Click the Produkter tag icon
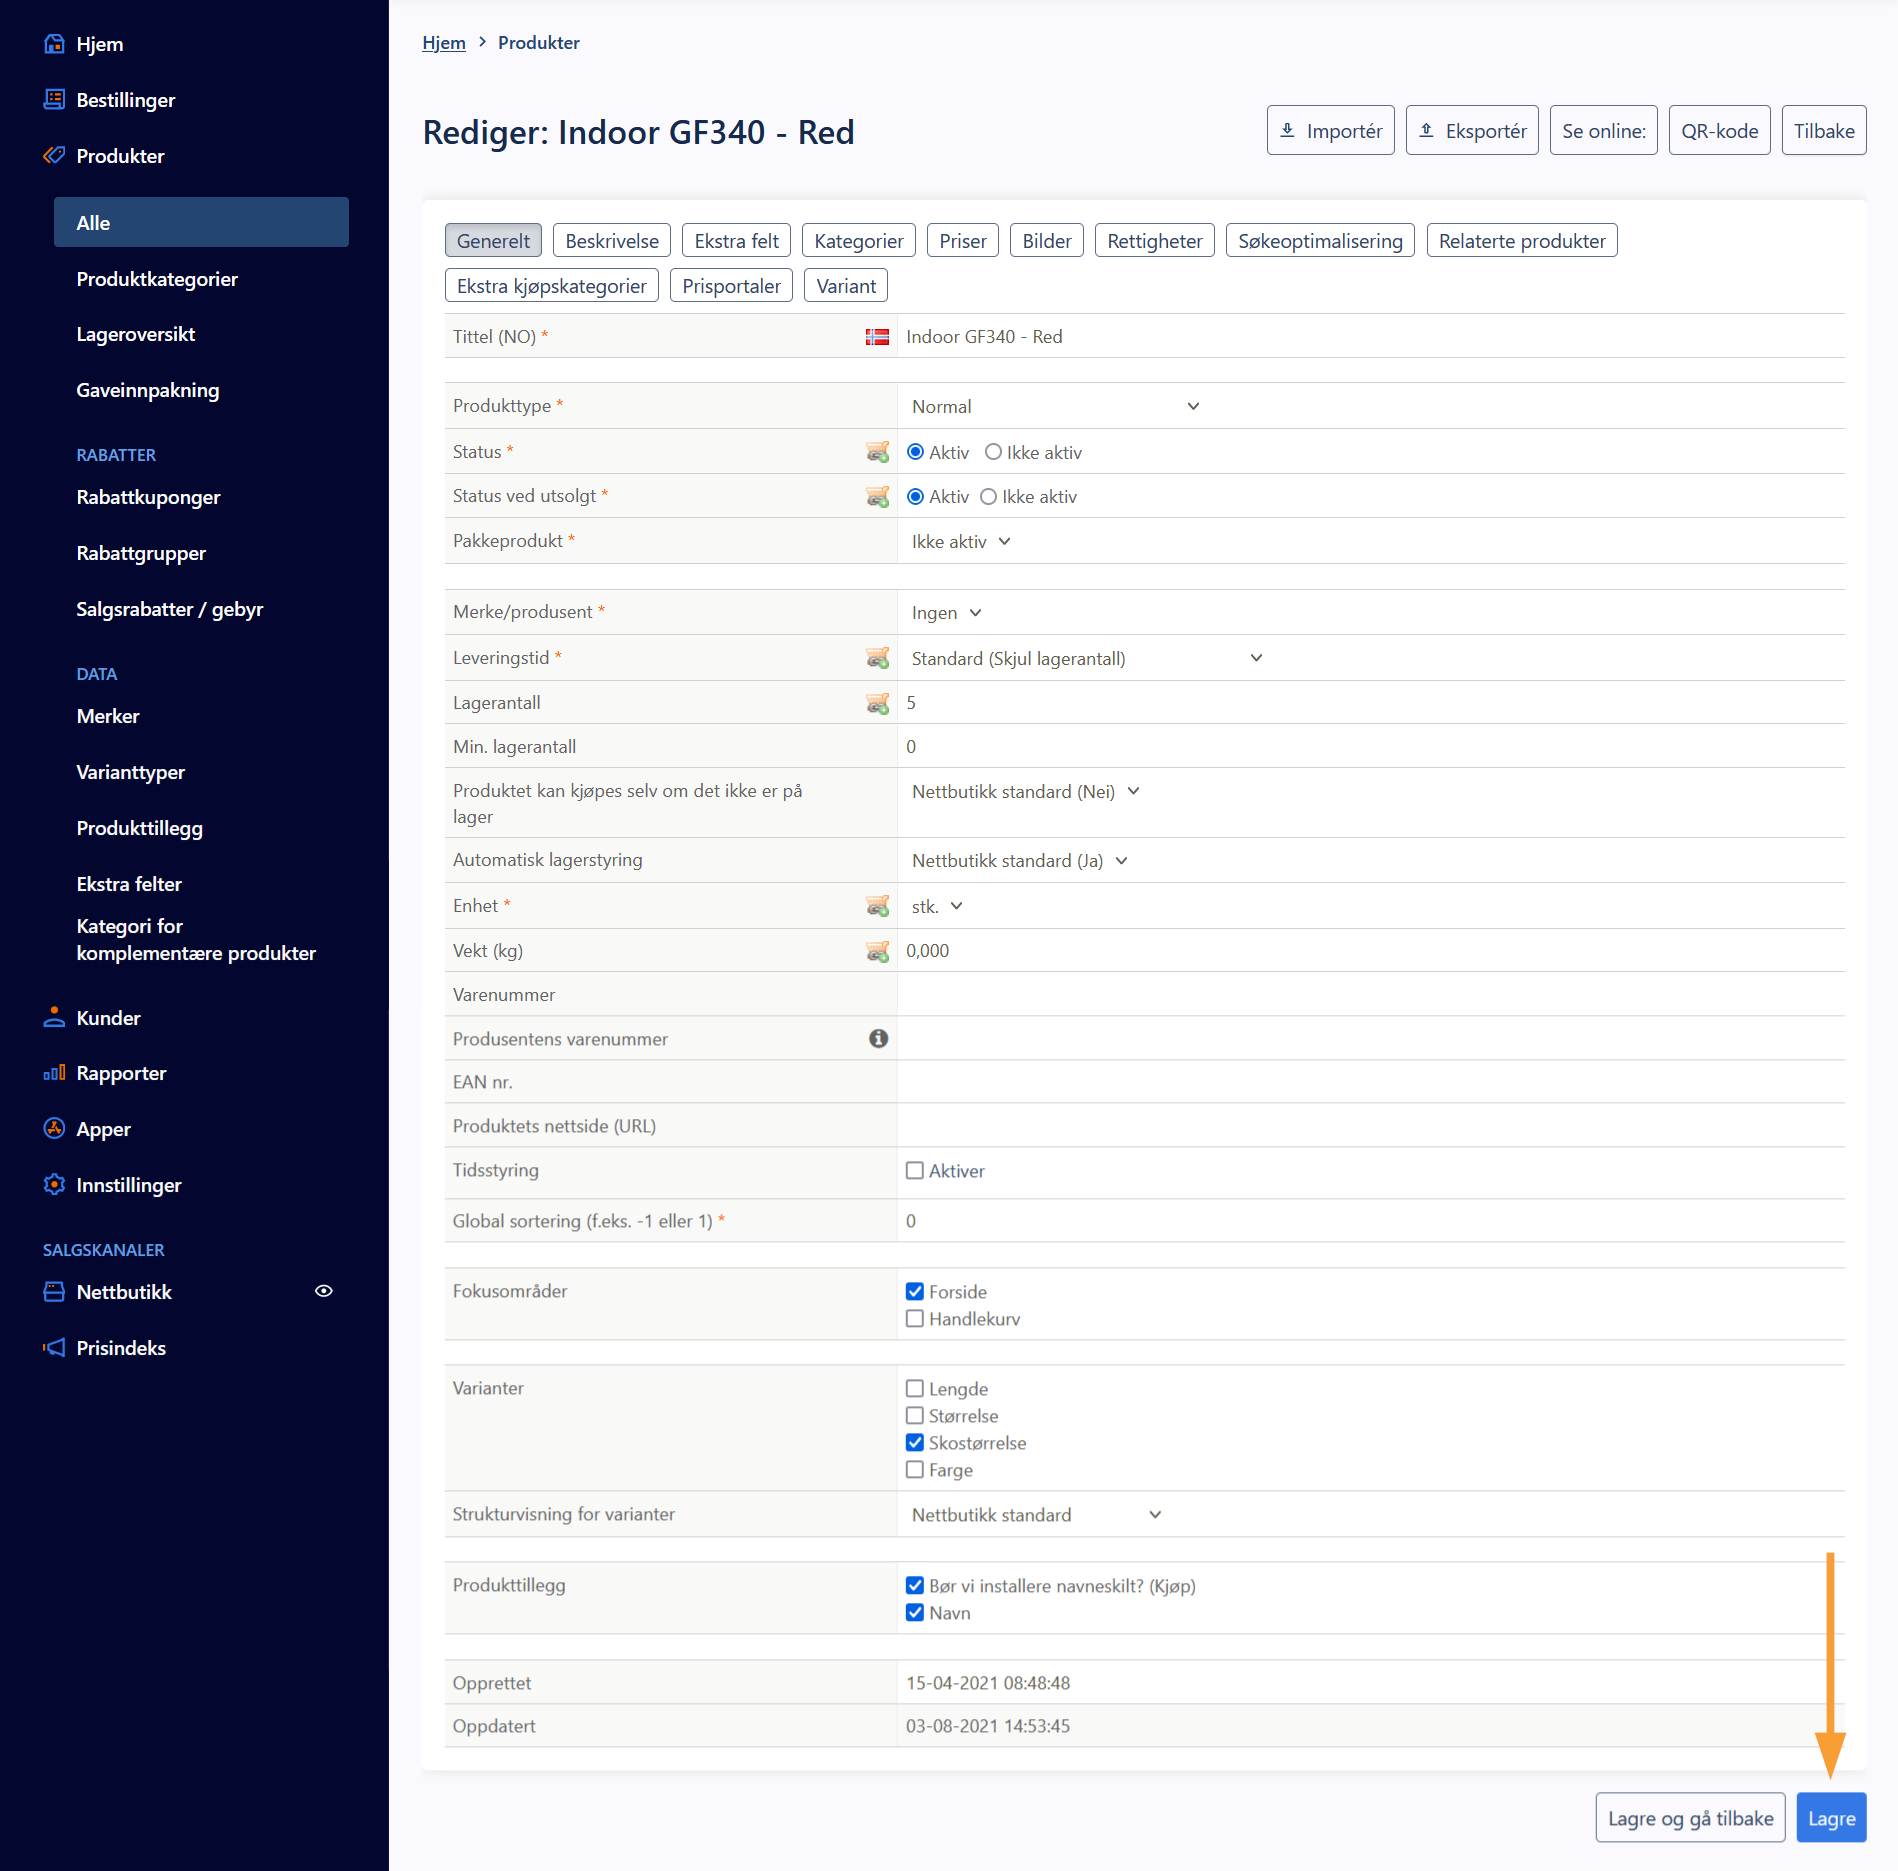The image size is (1898, 1871). 54,156
